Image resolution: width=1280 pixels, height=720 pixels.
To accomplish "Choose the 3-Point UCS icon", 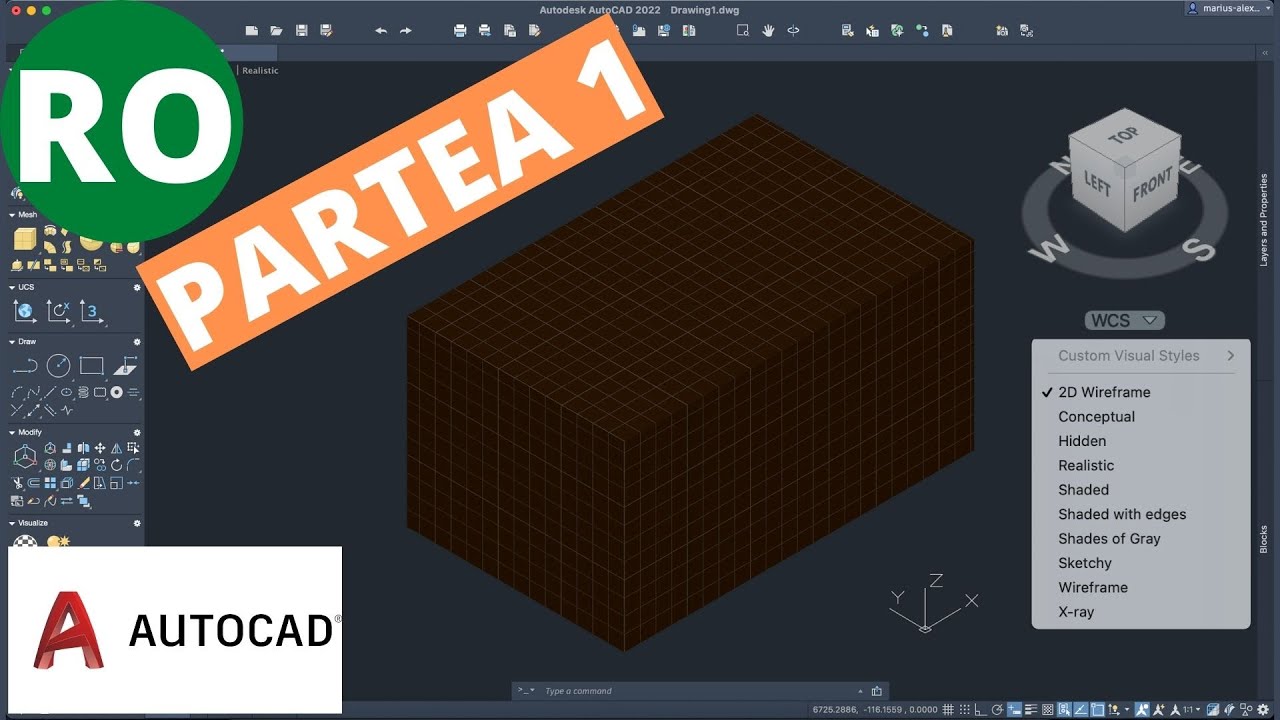I will (91, 312).
